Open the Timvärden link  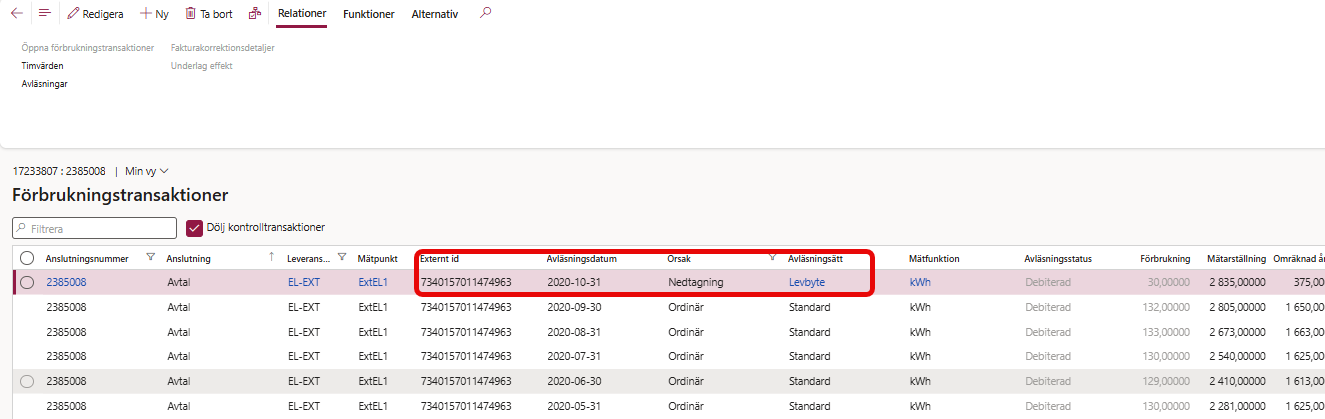(x=43, y=65)
